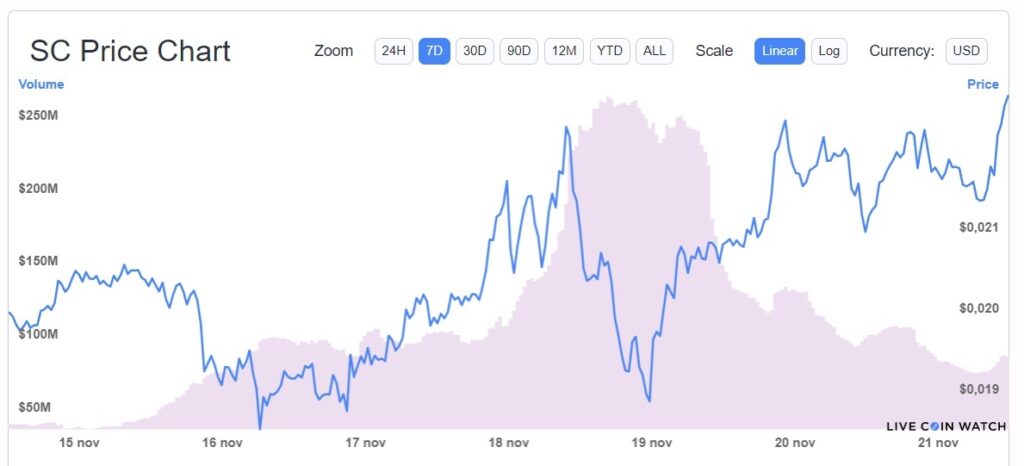Click the Live Coin Watch logo
This screenshot has width=1024, height=466.
tap(945, 426)
